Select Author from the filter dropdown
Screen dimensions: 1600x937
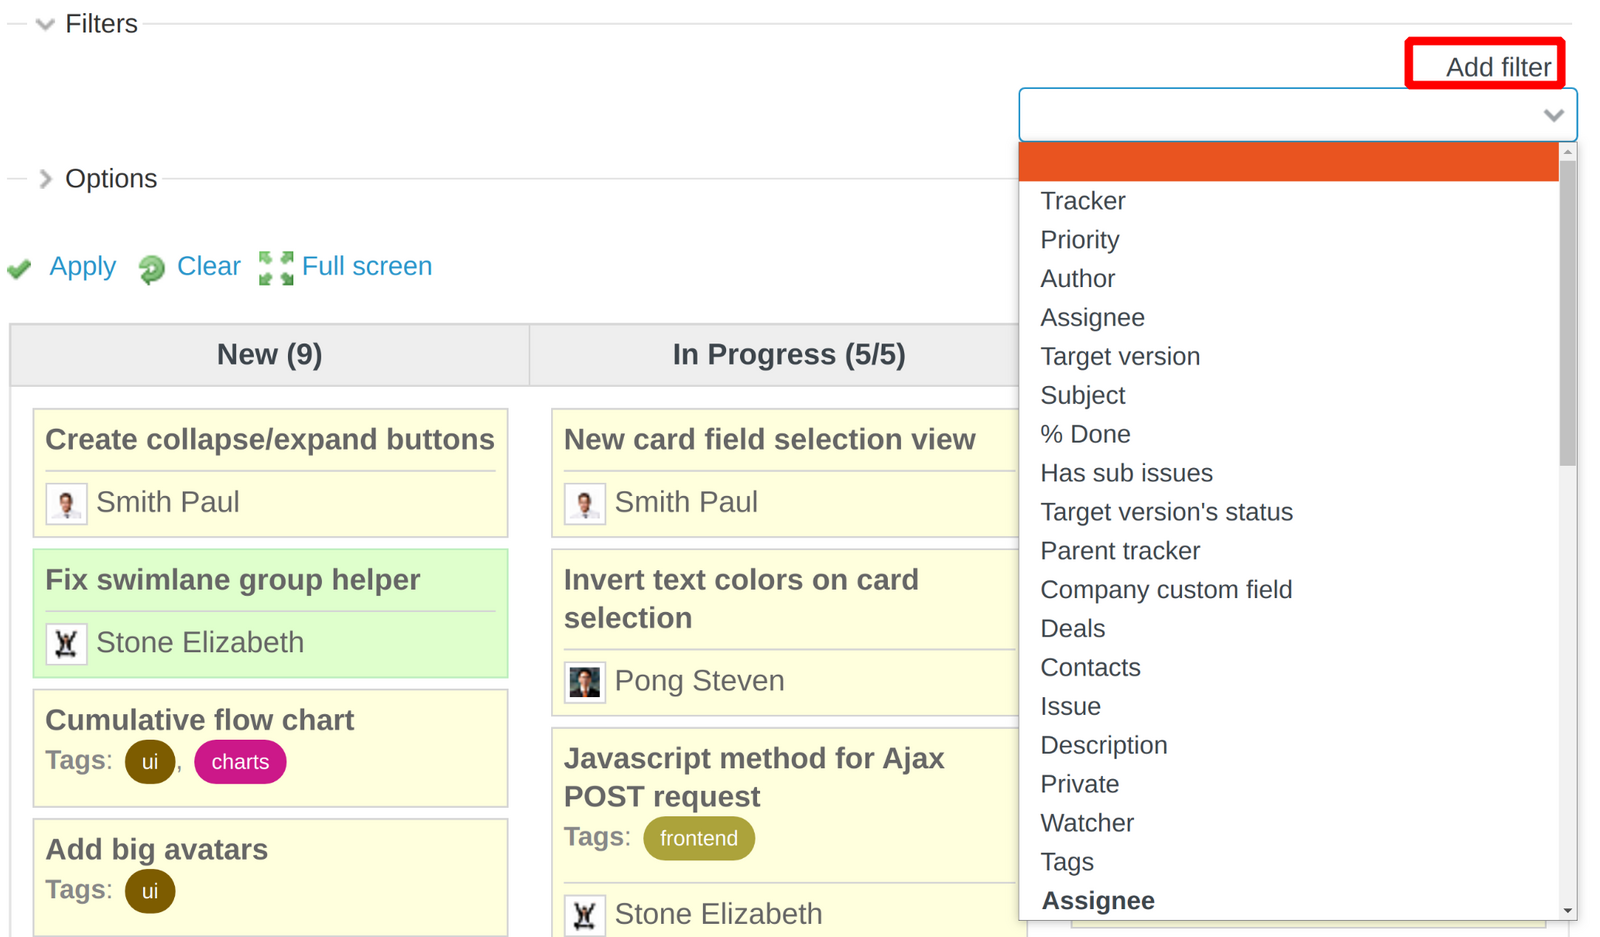1077,278
